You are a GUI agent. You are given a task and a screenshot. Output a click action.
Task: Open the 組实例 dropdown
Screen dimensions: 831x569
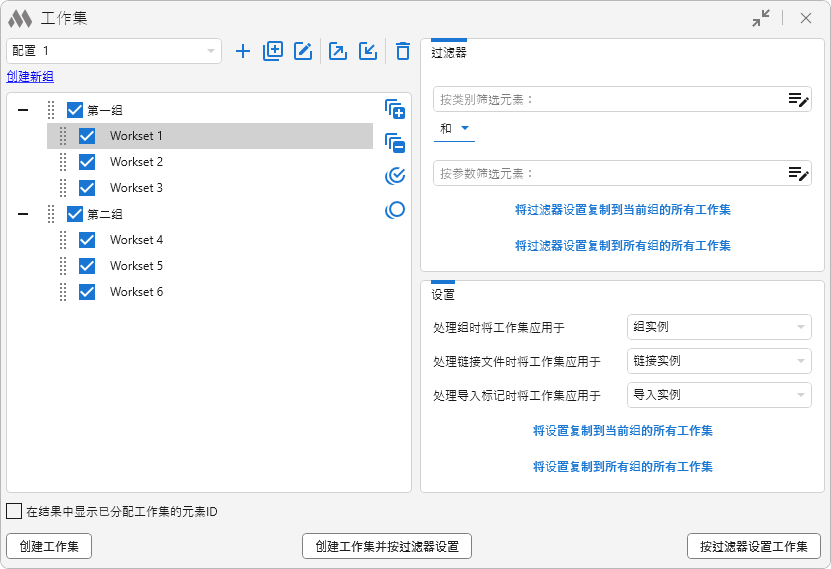pos(718,327)
